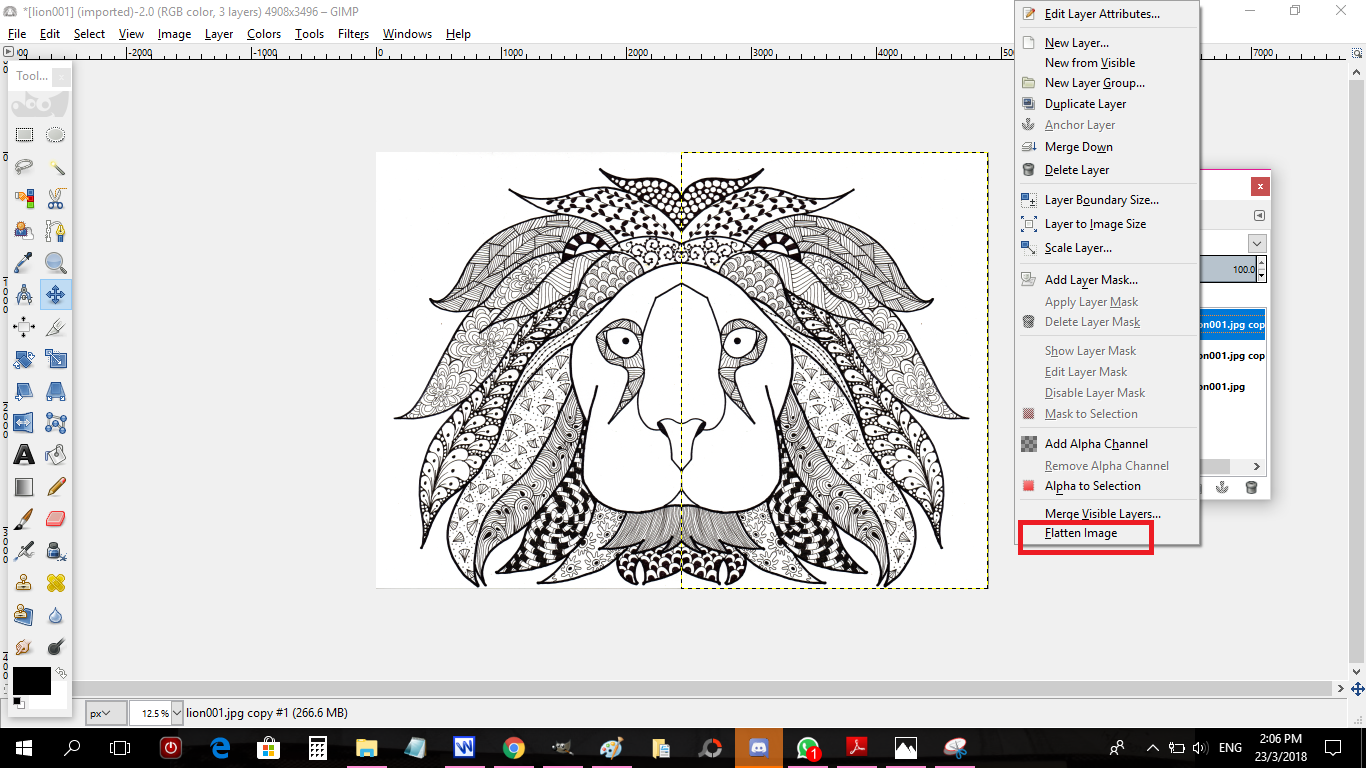This screenshot has height=768, width=1366.
Task: Select the Free Select lasso tool
Action: pos(24,167)
